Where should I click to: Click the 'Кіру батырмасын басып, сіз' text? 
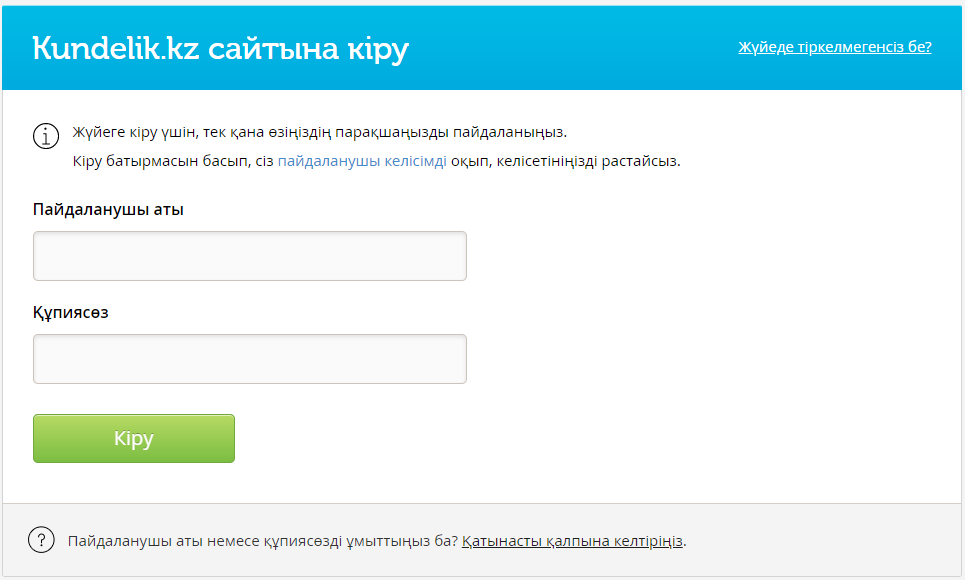173,161
